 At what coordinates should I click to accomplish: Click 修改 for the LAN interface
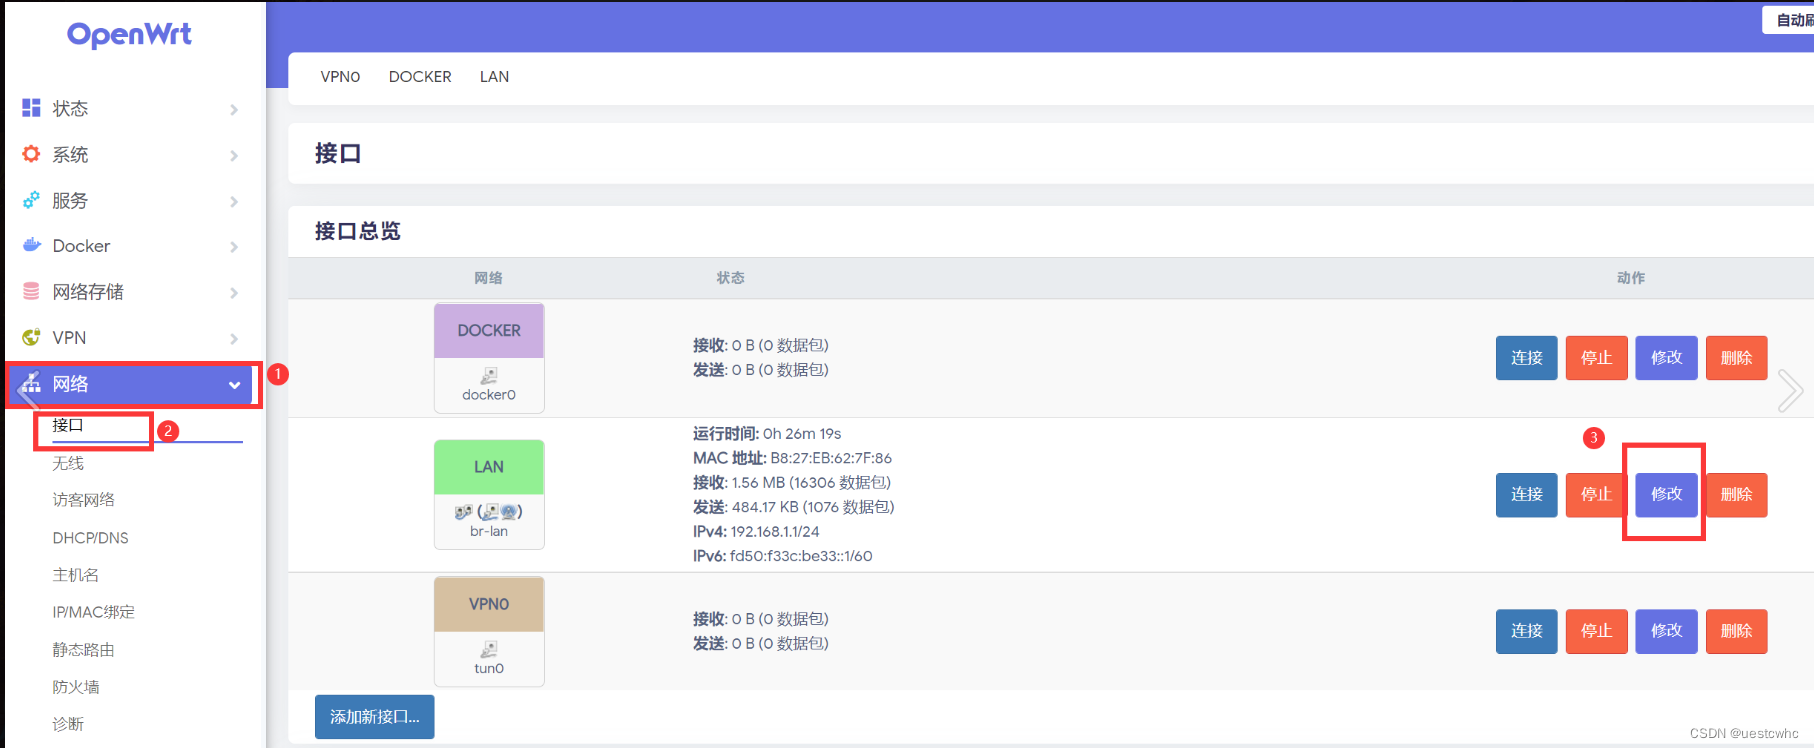pos(1666,495)
